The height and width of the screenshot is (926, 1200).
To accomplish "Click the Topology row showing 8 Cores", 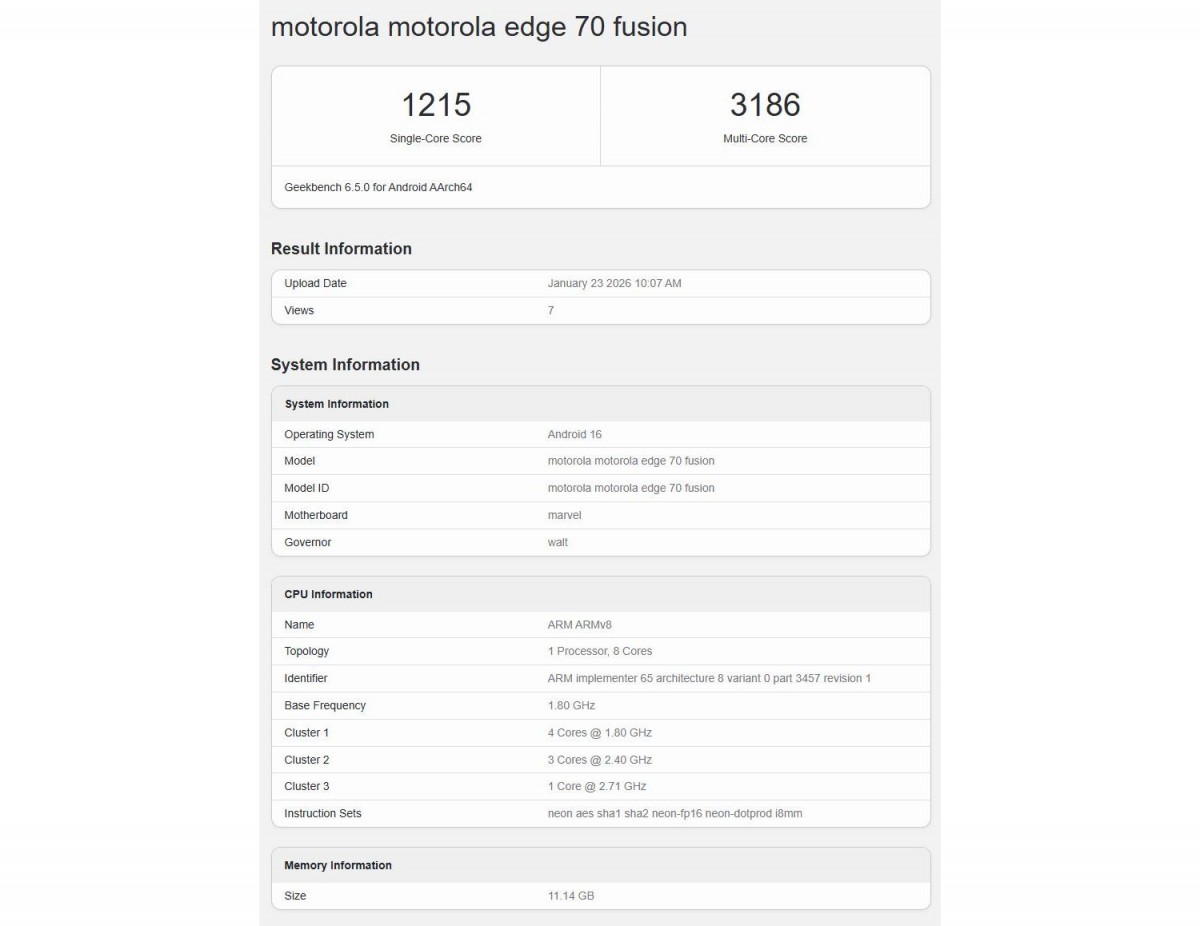I will click(x=600, y=651).
